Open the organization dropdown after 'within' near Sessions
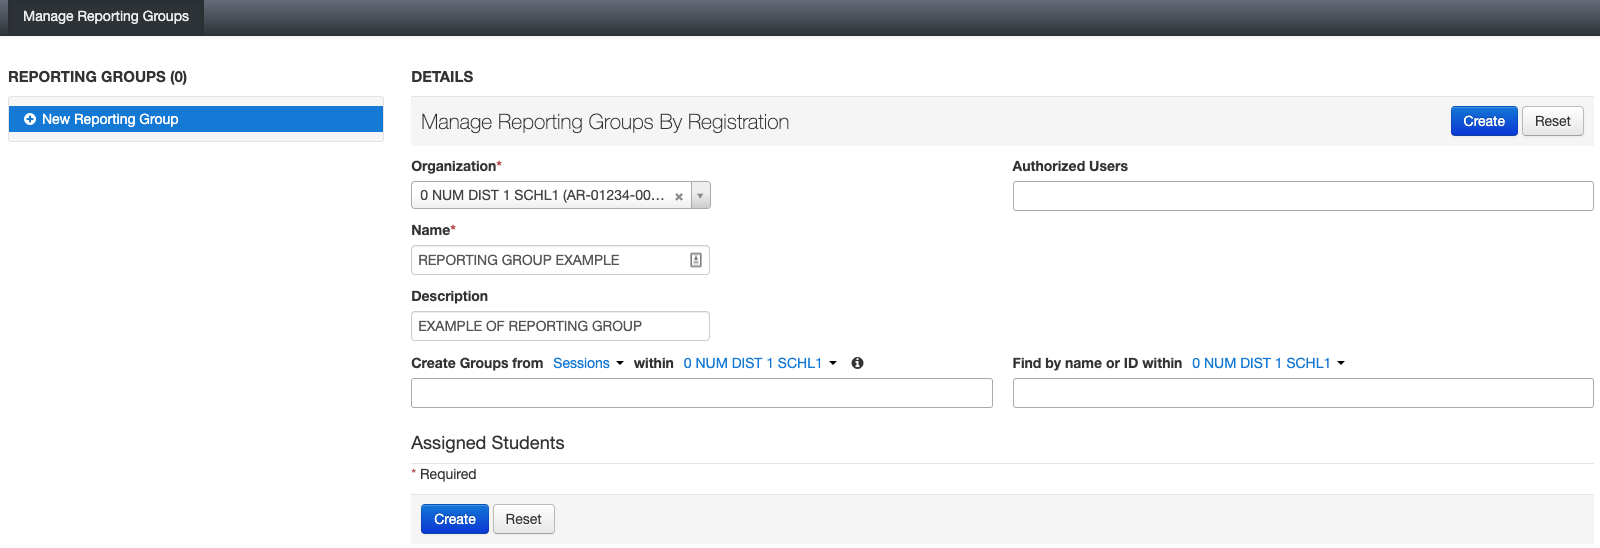1600x548 pixels. tap(760, 363)
